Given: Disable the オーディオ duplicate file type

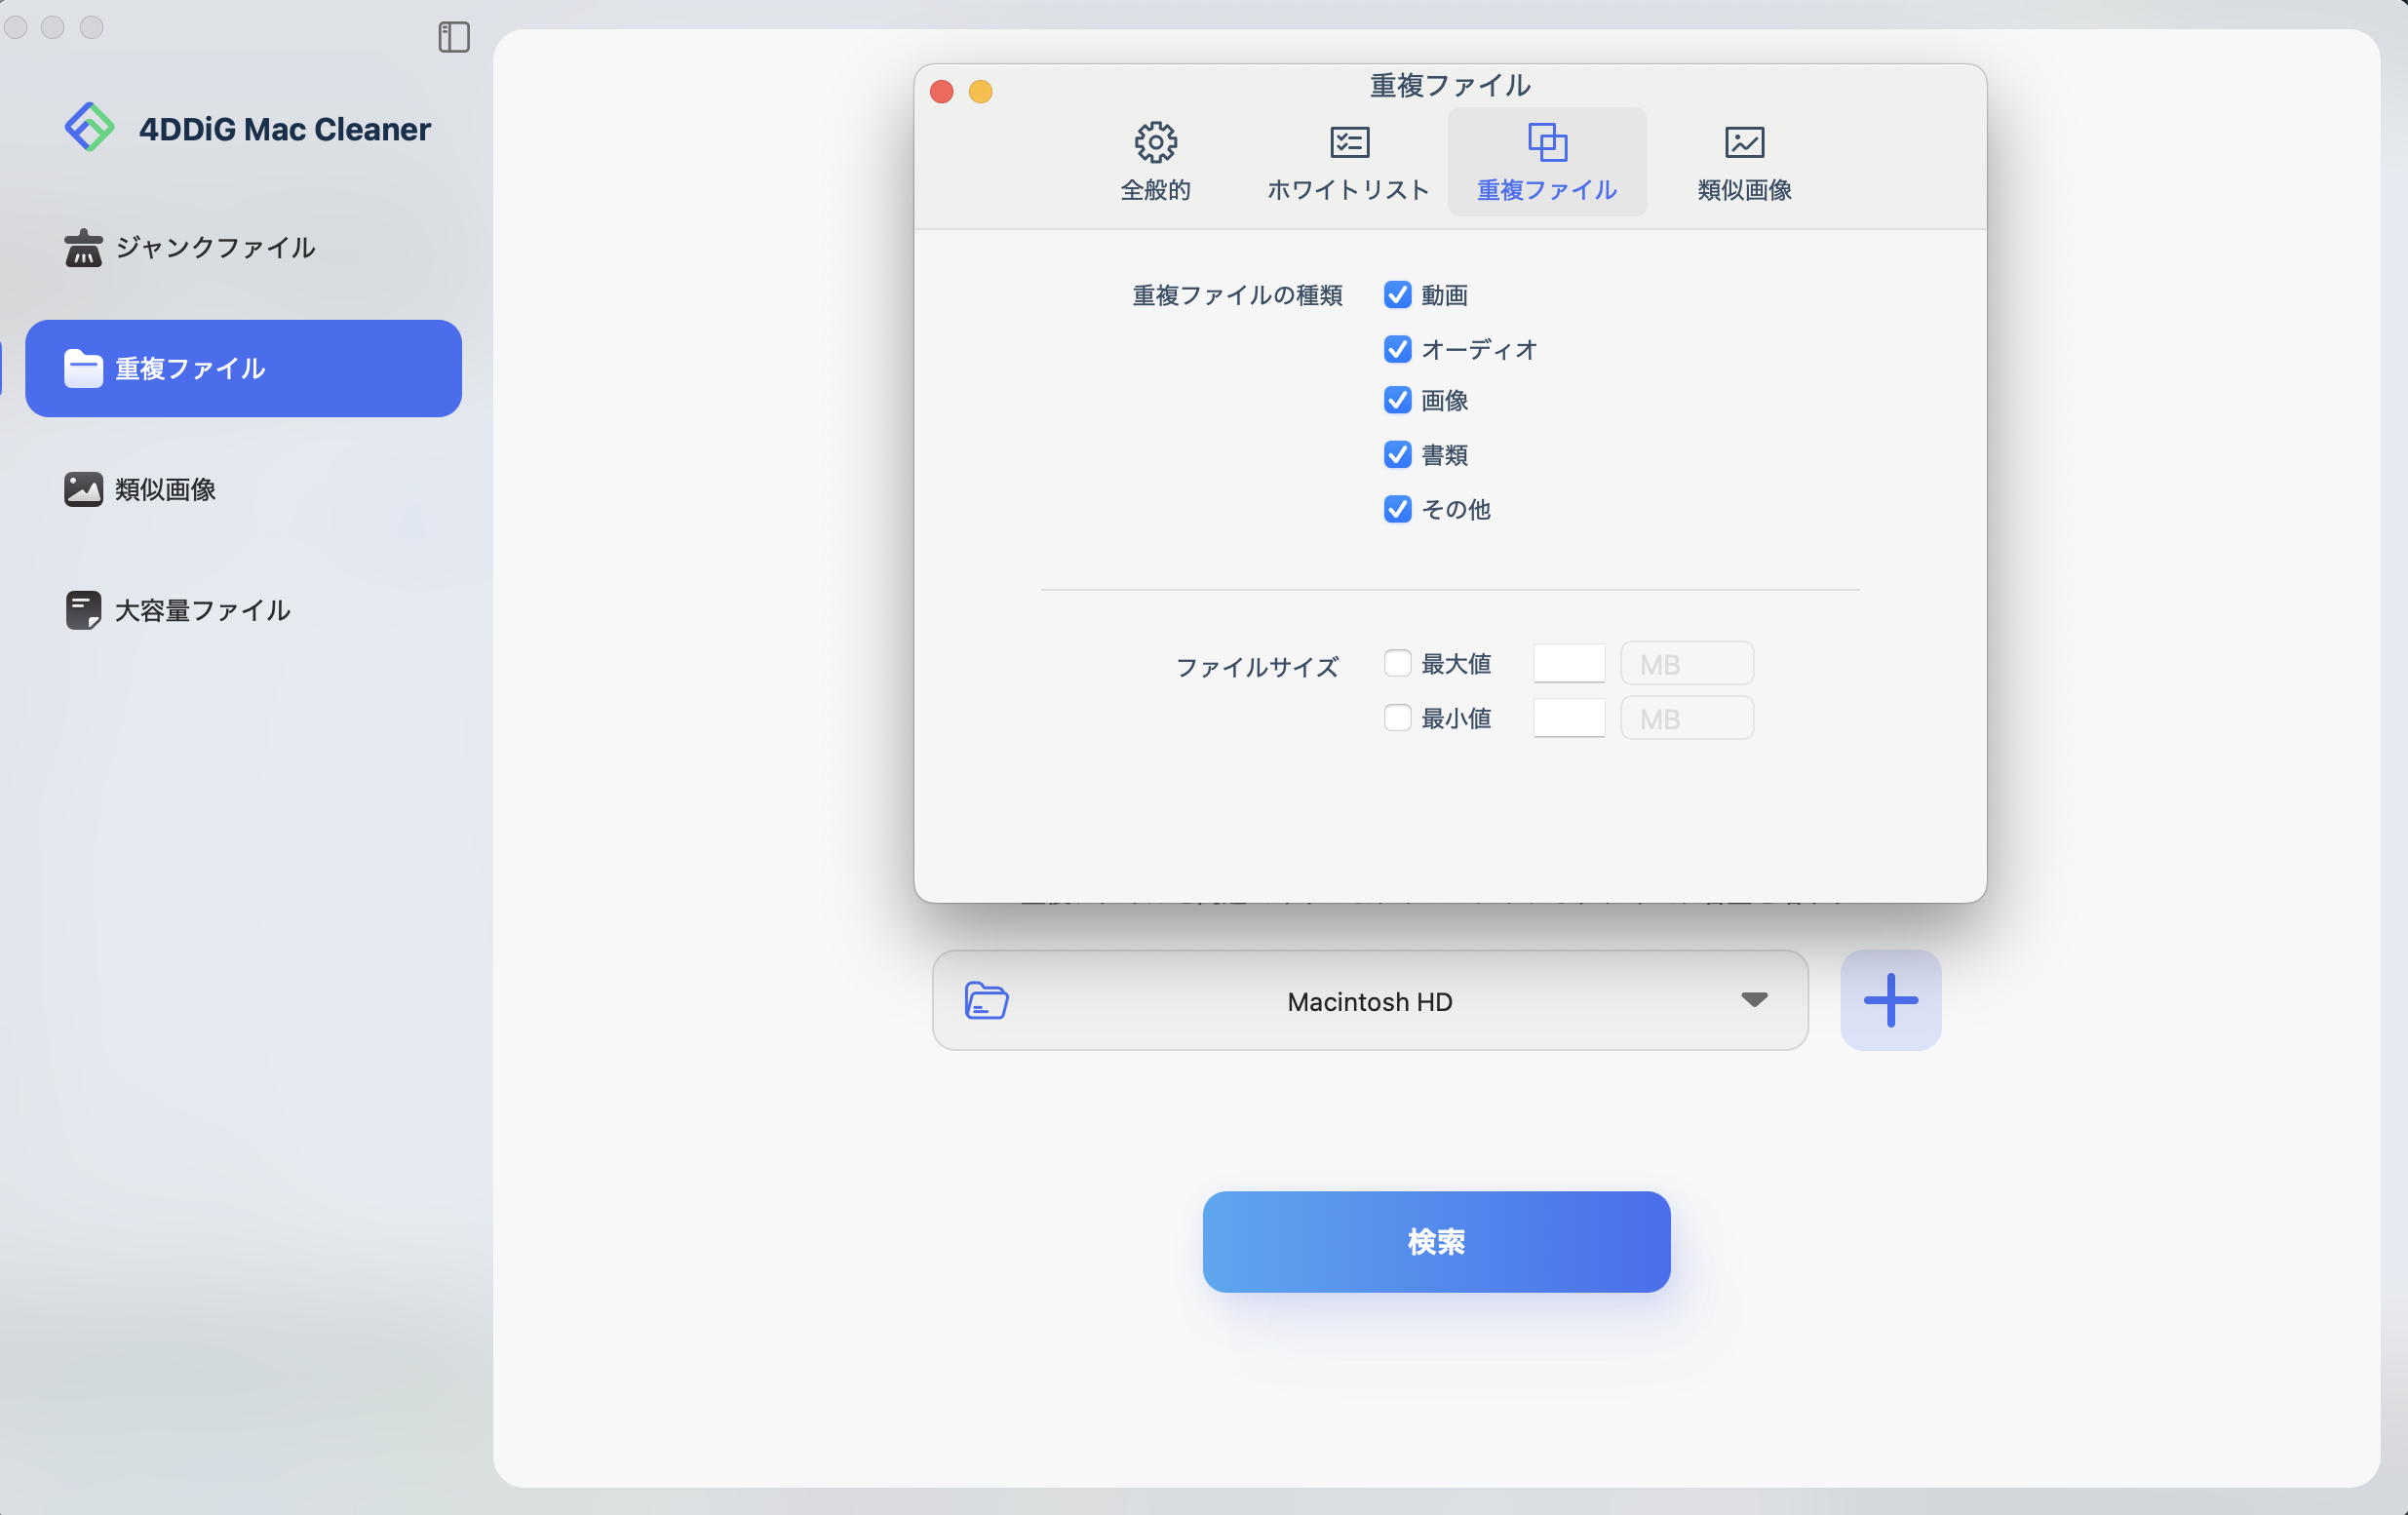Looking at the screenshot, I should coord(1397,349).
